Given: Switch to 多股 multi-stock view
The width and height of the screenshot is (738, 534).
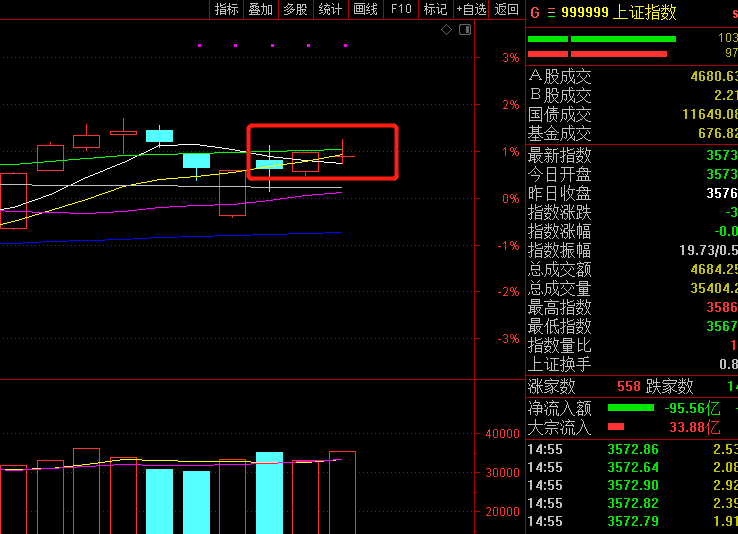Looking at the screenshot, I should pyautogui.click(x=295, y=9).
